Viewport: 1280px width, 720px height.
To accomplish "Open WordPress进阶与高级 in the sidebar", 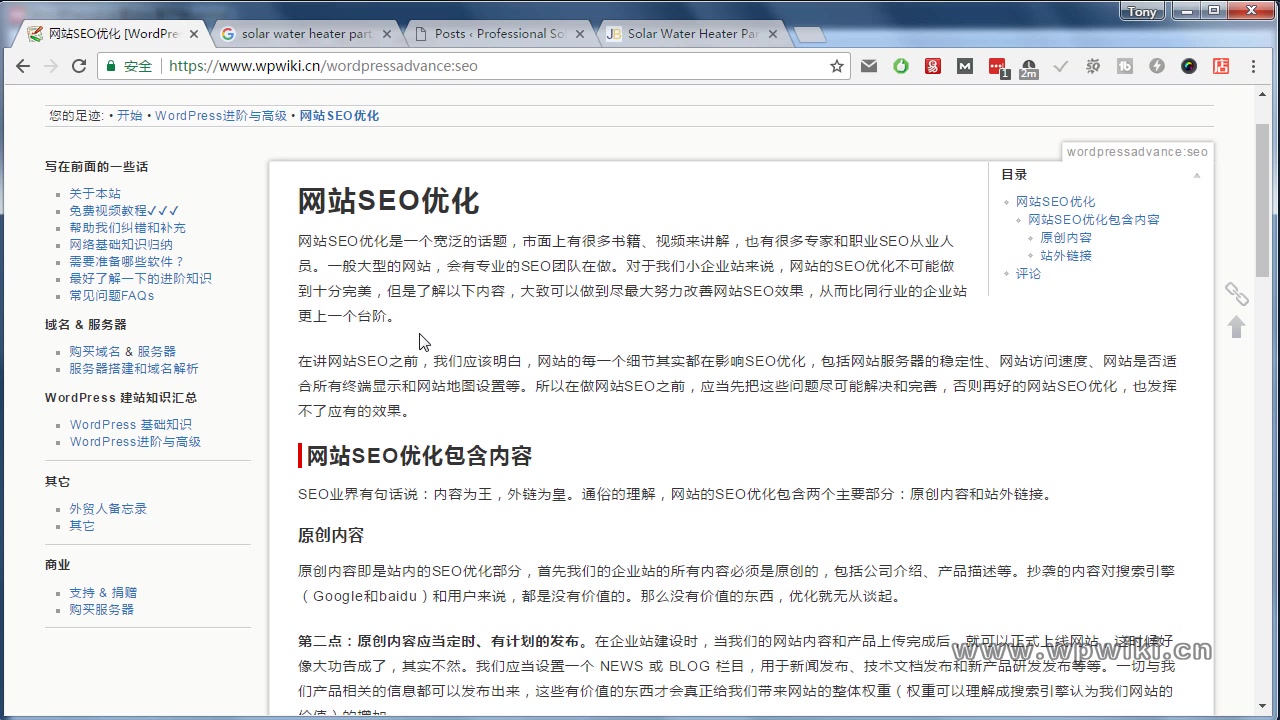I will coord(135,442).
